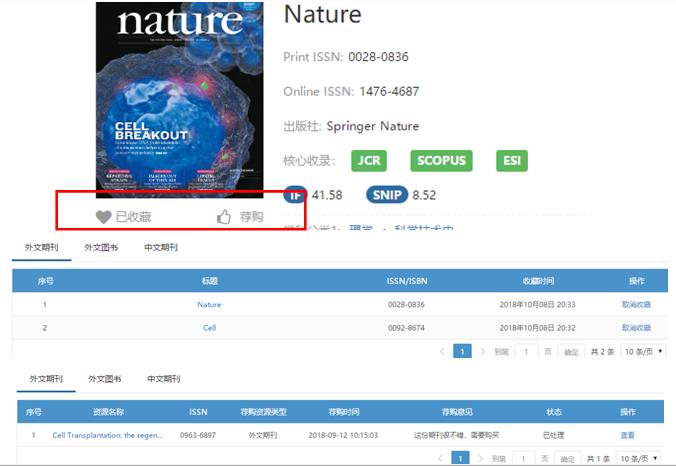Select 外文期刊 tab in favorites list
Screen dimensions: 676x466
point(41,247)
